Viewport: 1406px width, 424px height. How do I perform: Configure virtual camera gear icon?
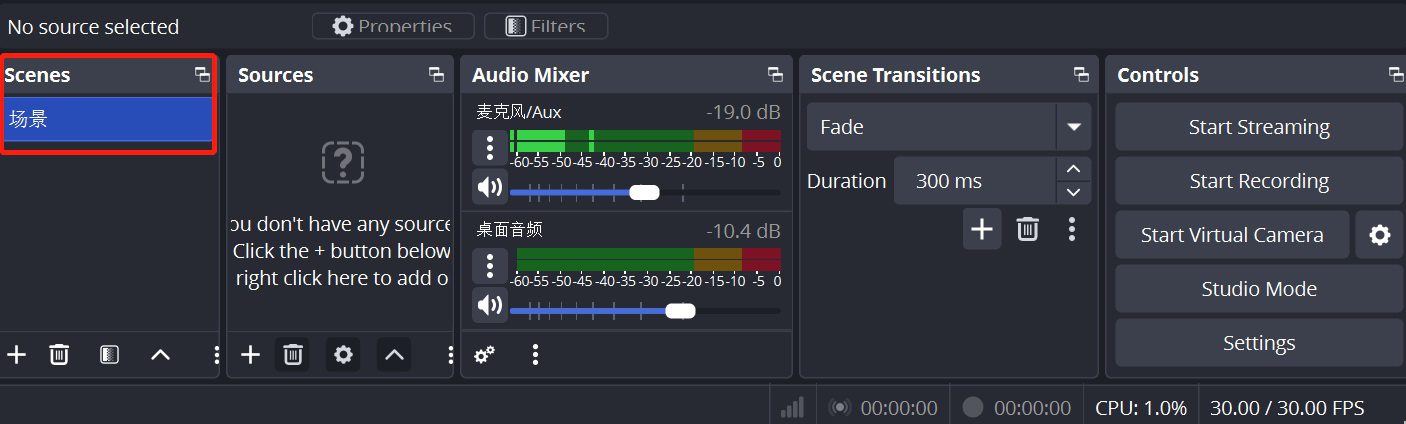(x=1380, y=235)
